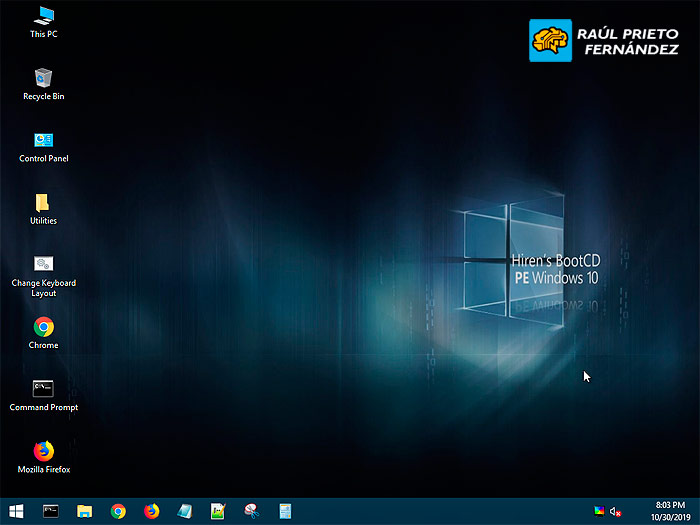Open the taskbar clock showing 8:03 PM
Viewport: 700px width, 525px height.
point(669,511)
